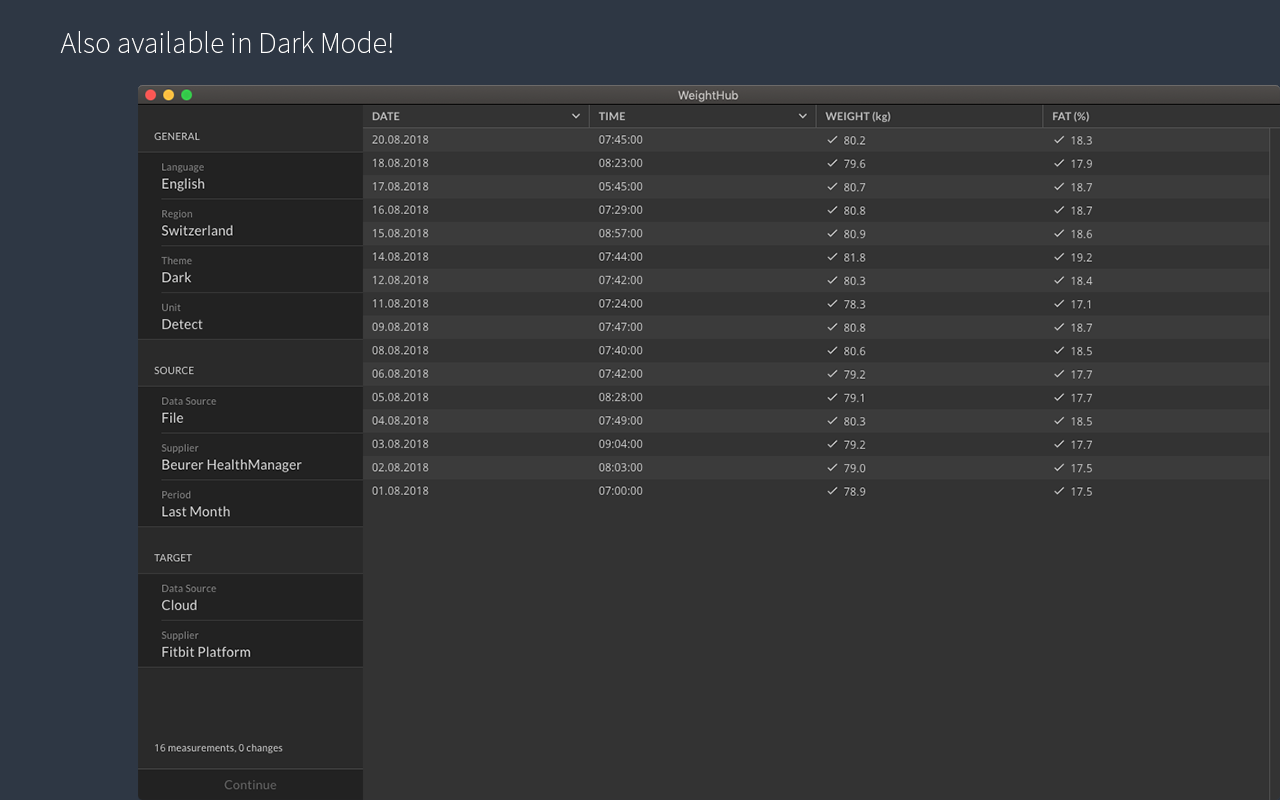
Task: Click time cell 07:29:00
Action: pyautogui.click(x=621, y=210)
